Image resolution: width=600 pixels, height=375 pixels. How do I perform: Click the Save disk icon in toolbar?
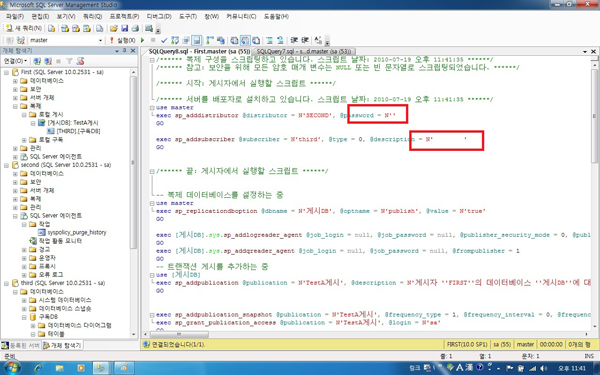pos(124,28)
